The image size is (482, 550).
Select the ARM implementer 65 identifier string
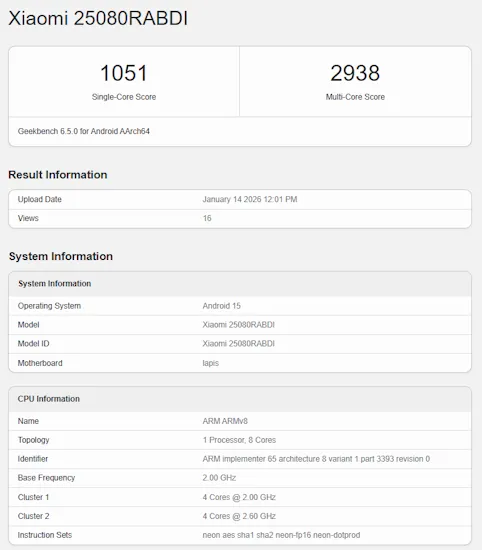click(x=316, y=459)
